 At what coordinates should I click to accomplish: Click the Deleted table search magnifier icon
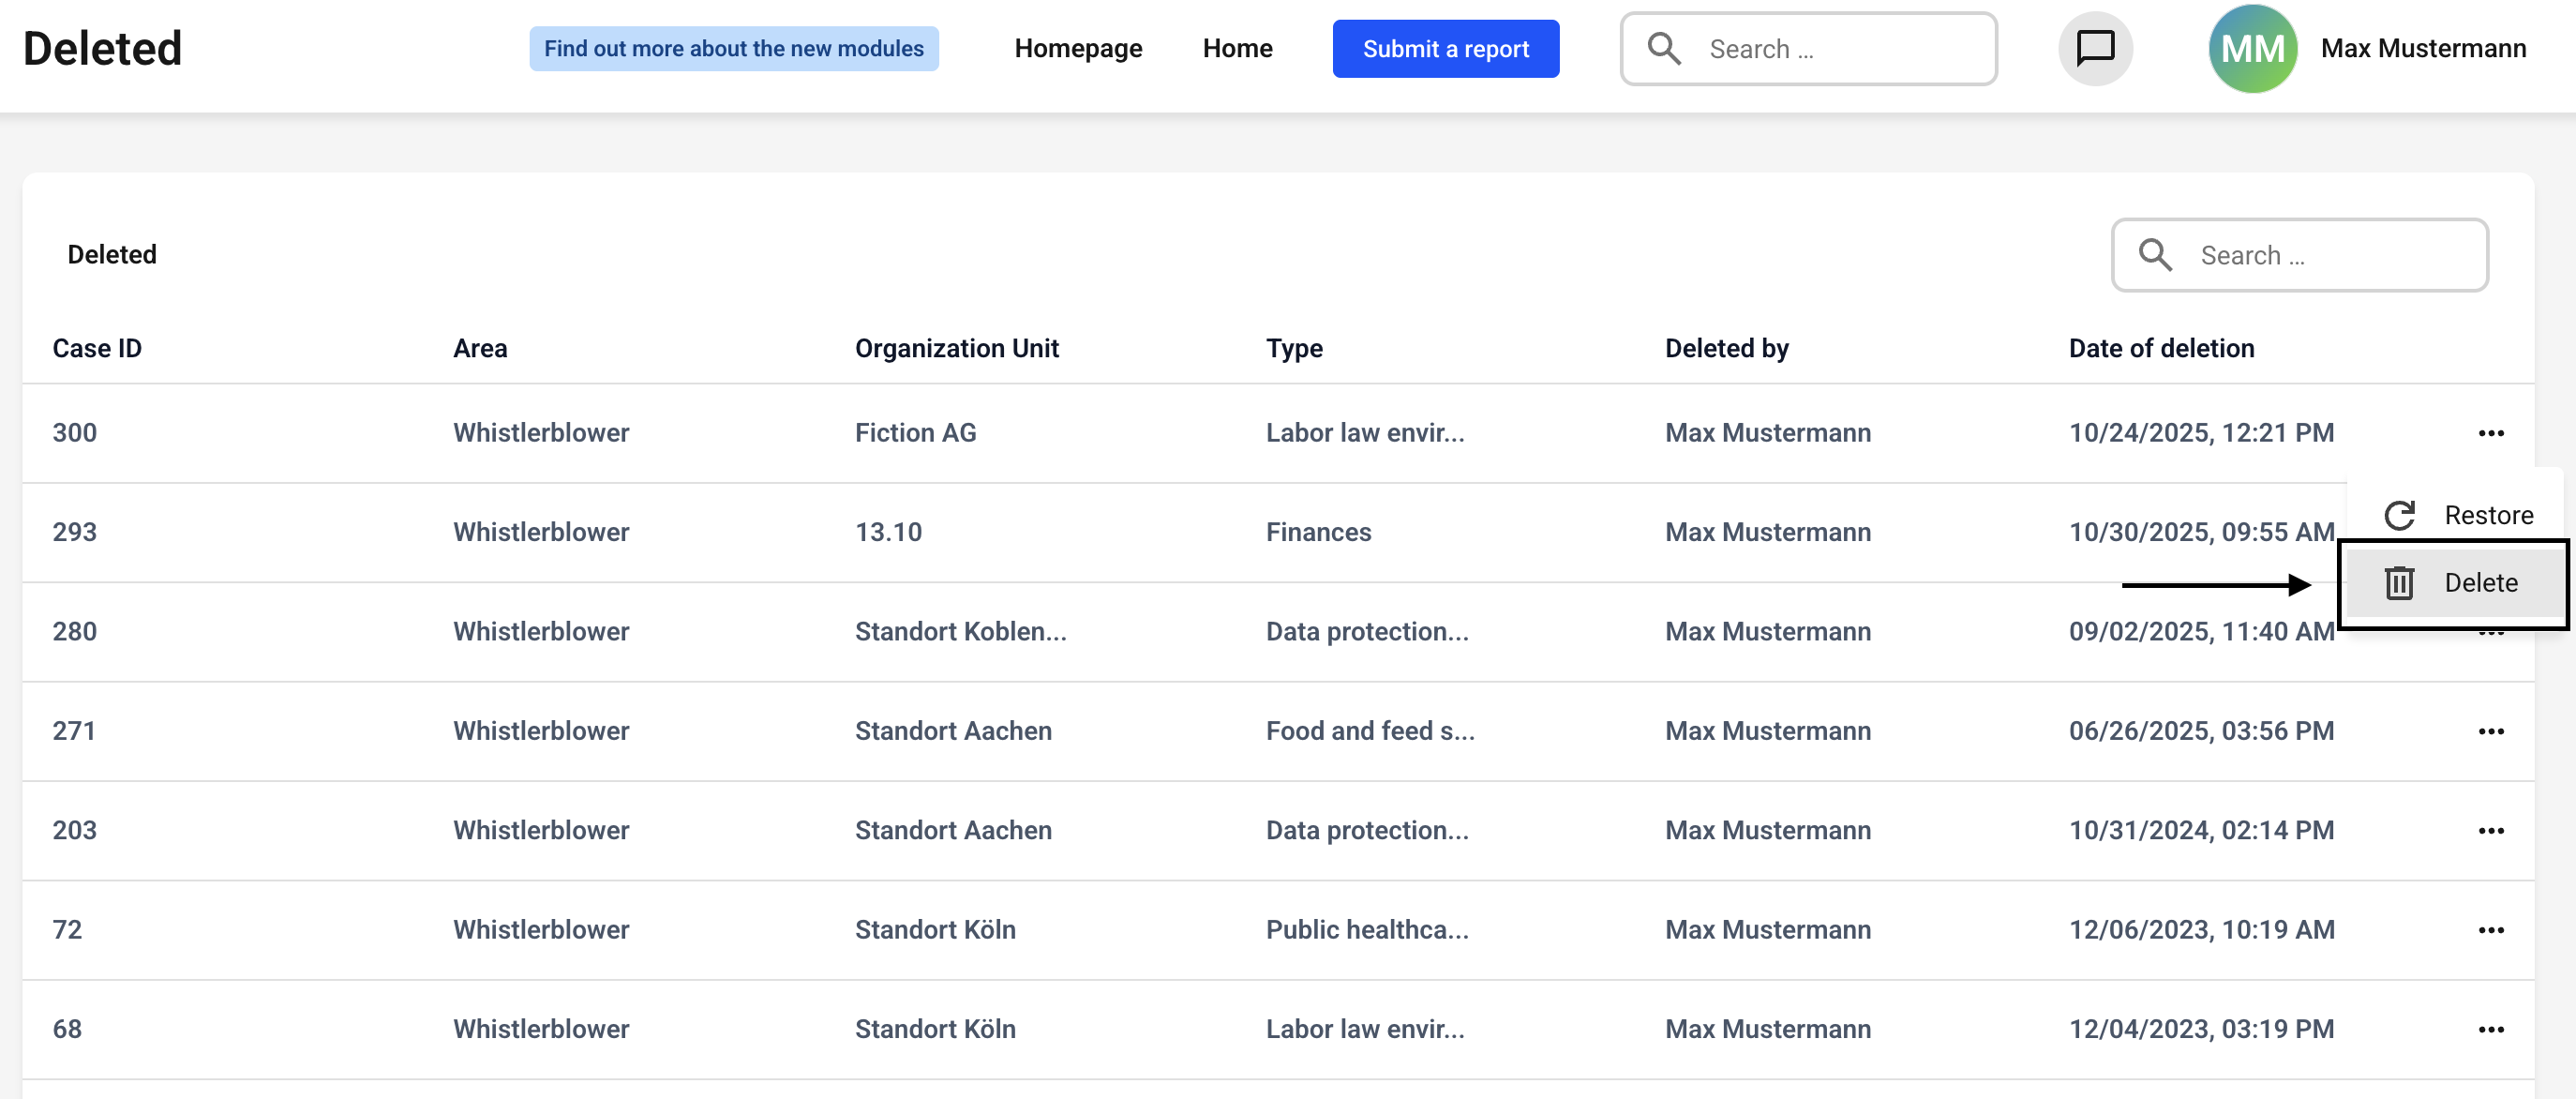tap(2155, 255)
